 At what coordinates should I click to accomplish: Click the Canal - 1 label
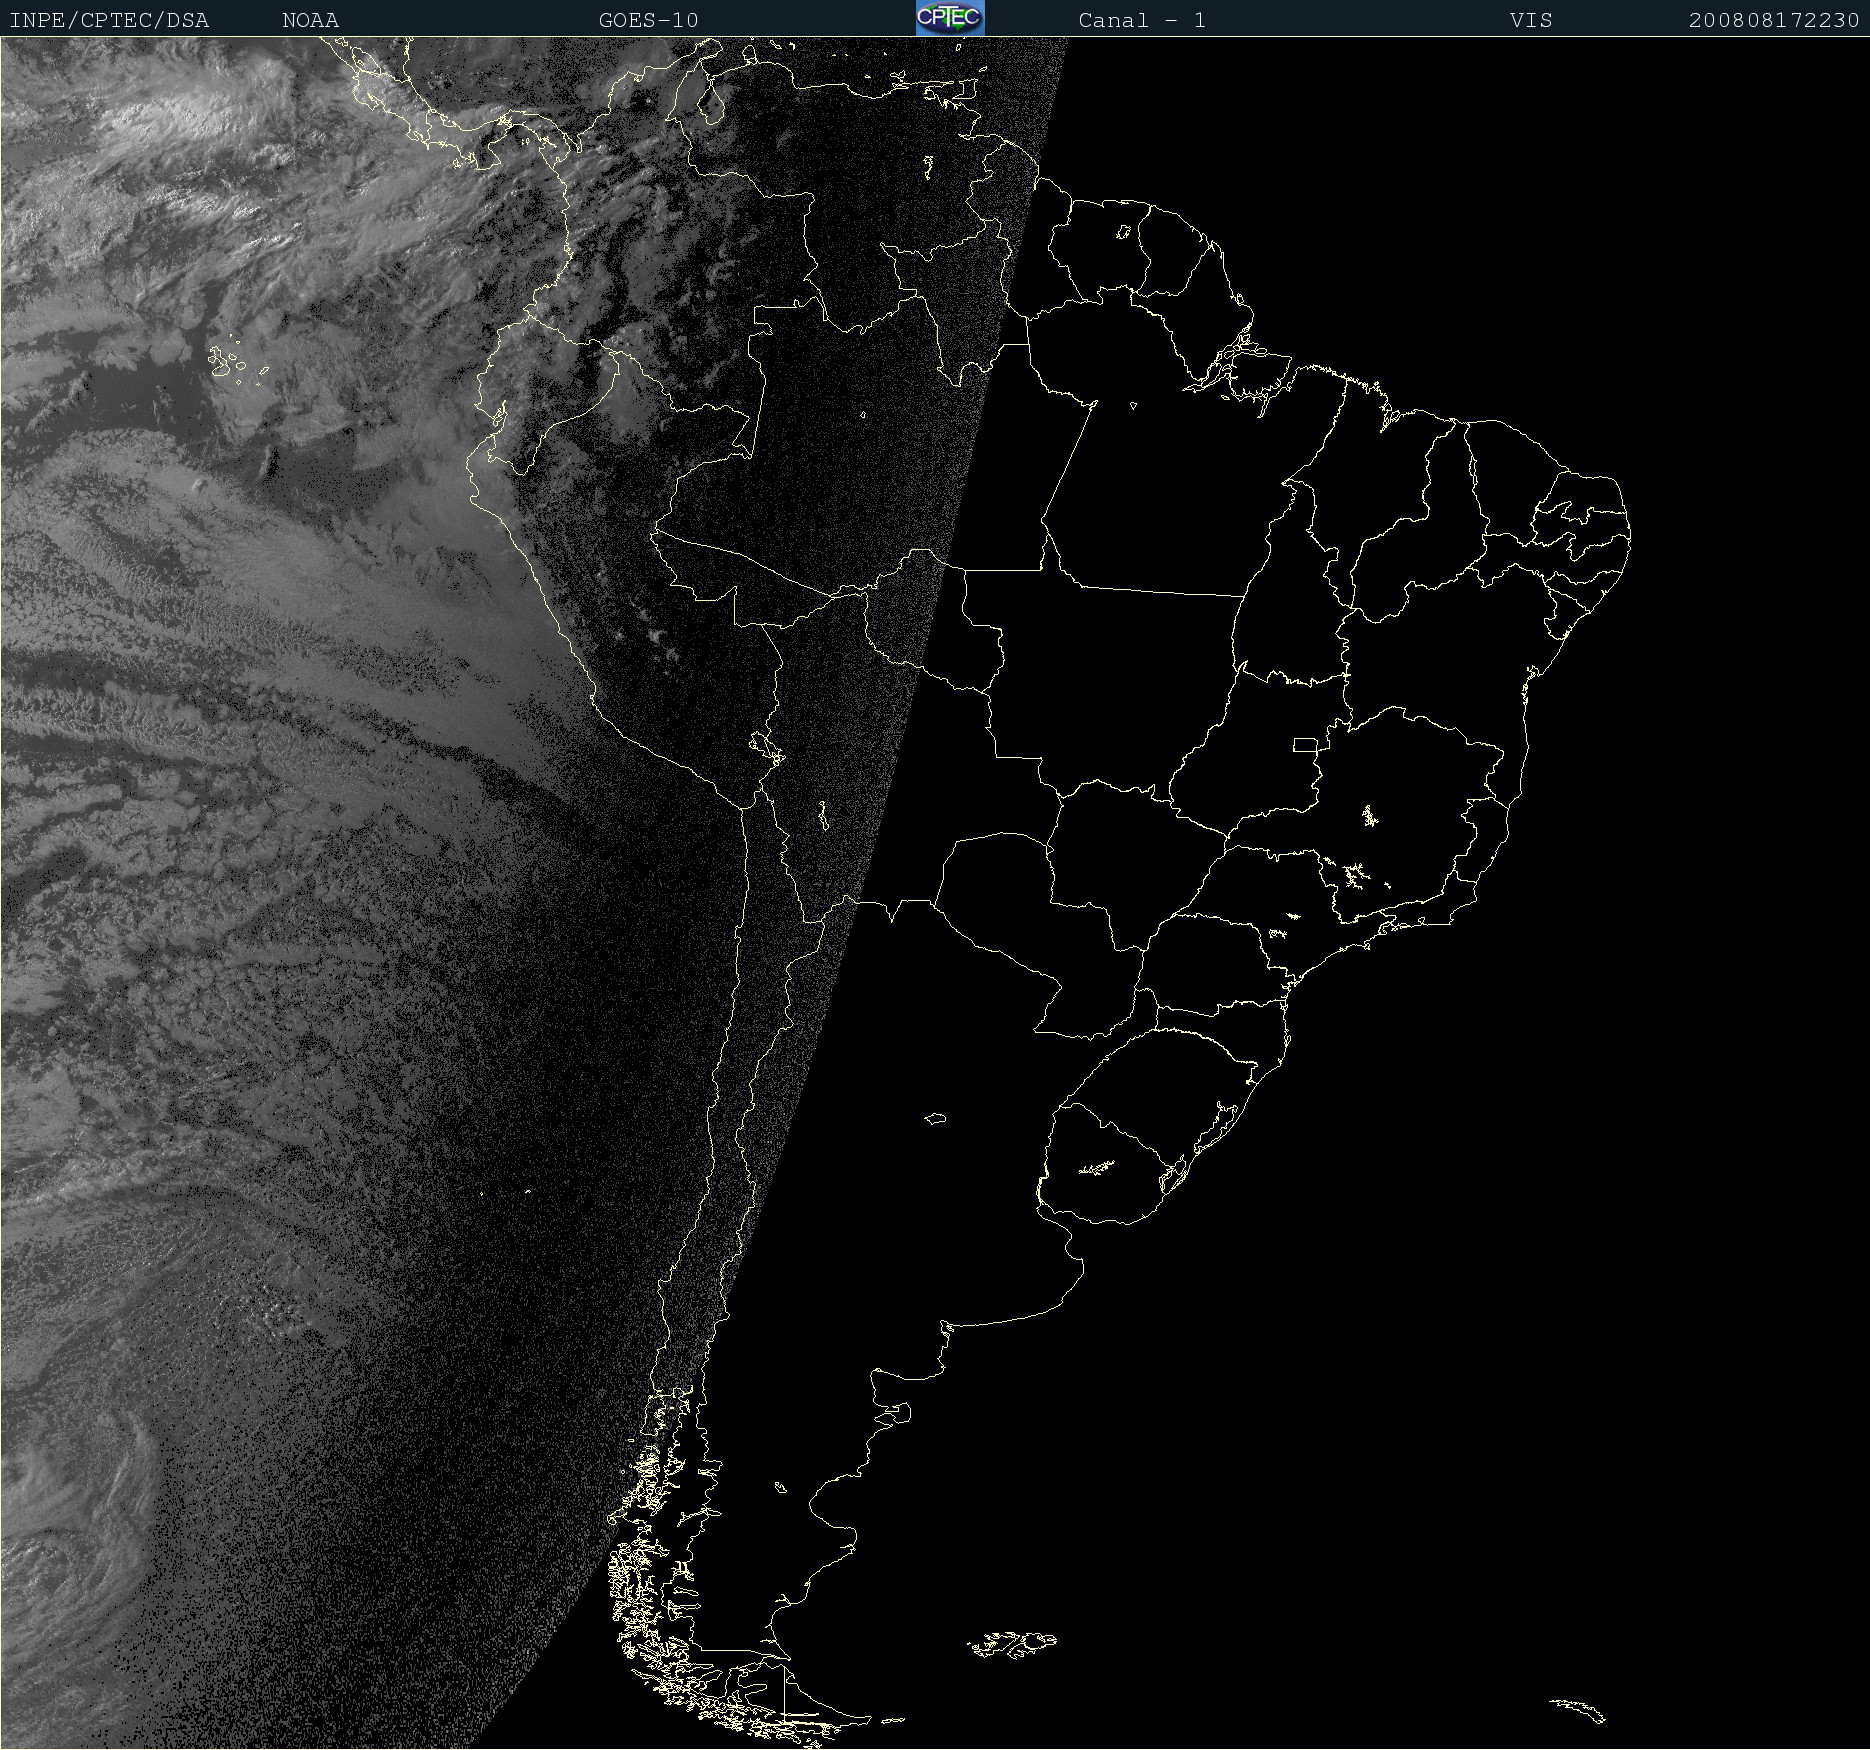click(1142, 20)
